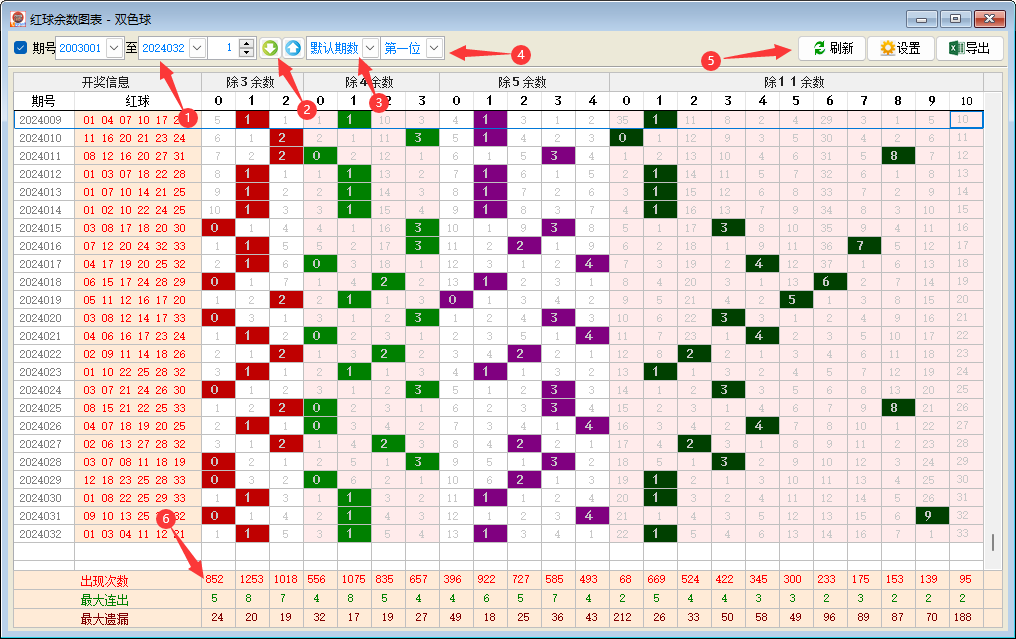Increase the spinner value with the up arrow
Screen dimensions: 1016x639
pyautogui.click(x=246, y=43)
